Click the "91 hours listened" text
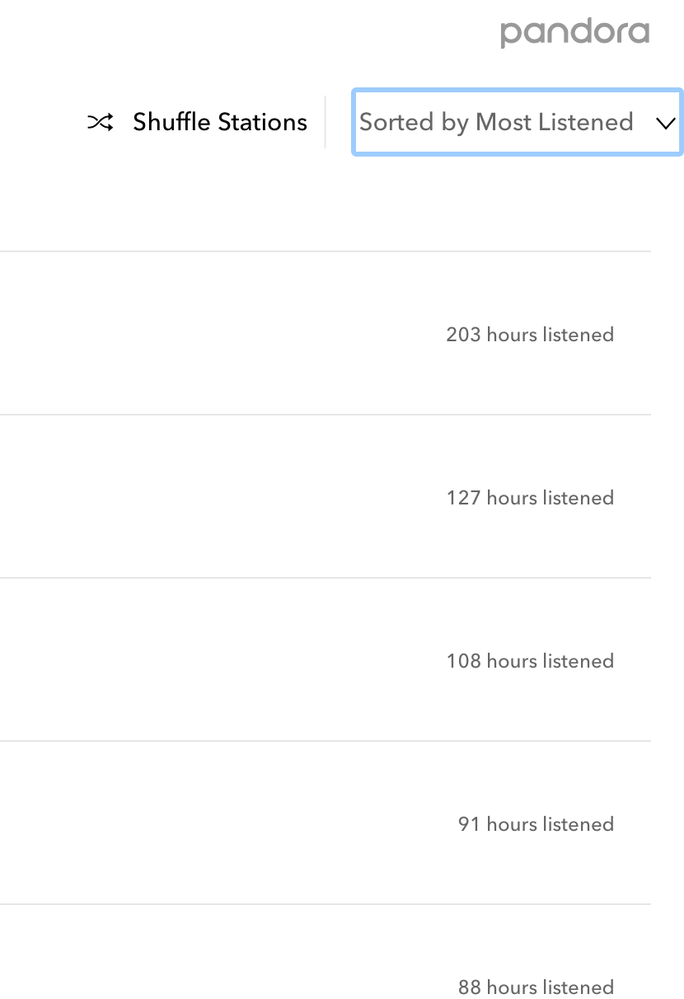This screenshot has height=999, width=684. tap(536, 824)
